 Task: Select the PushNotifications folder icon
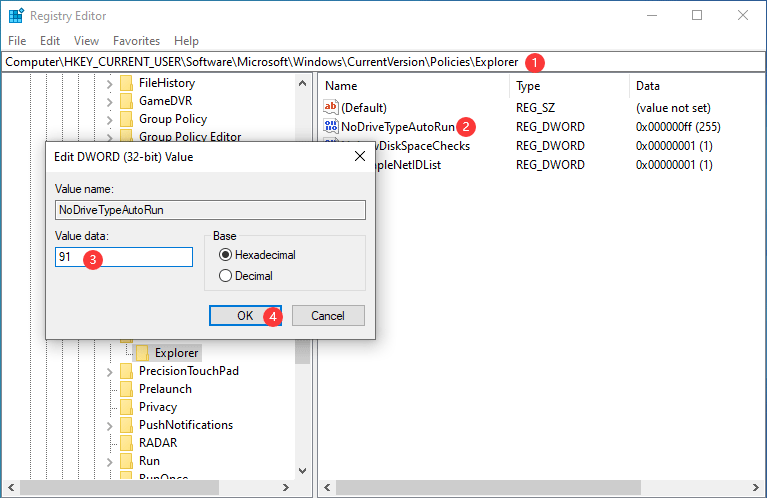click(x=126, y=425)
